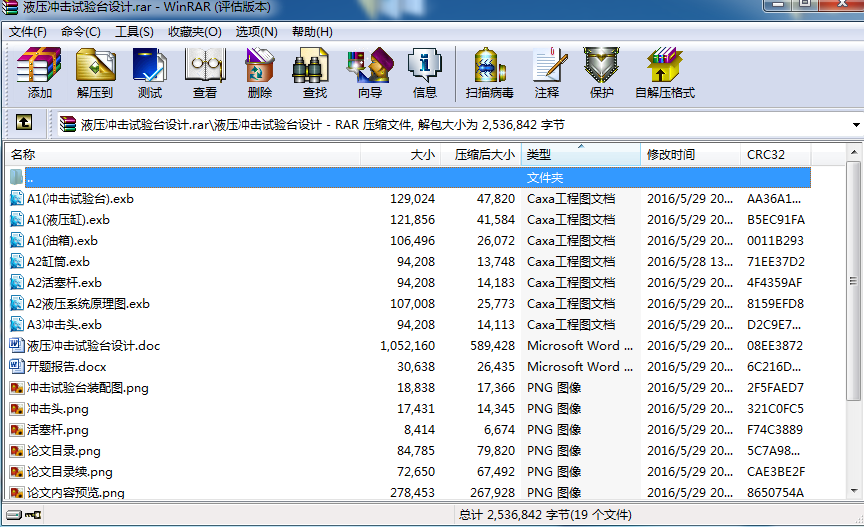Click the Caxa icon of A3冲击头.exb
The height and width of the screenshot is (527, 864).
(17, 324)
